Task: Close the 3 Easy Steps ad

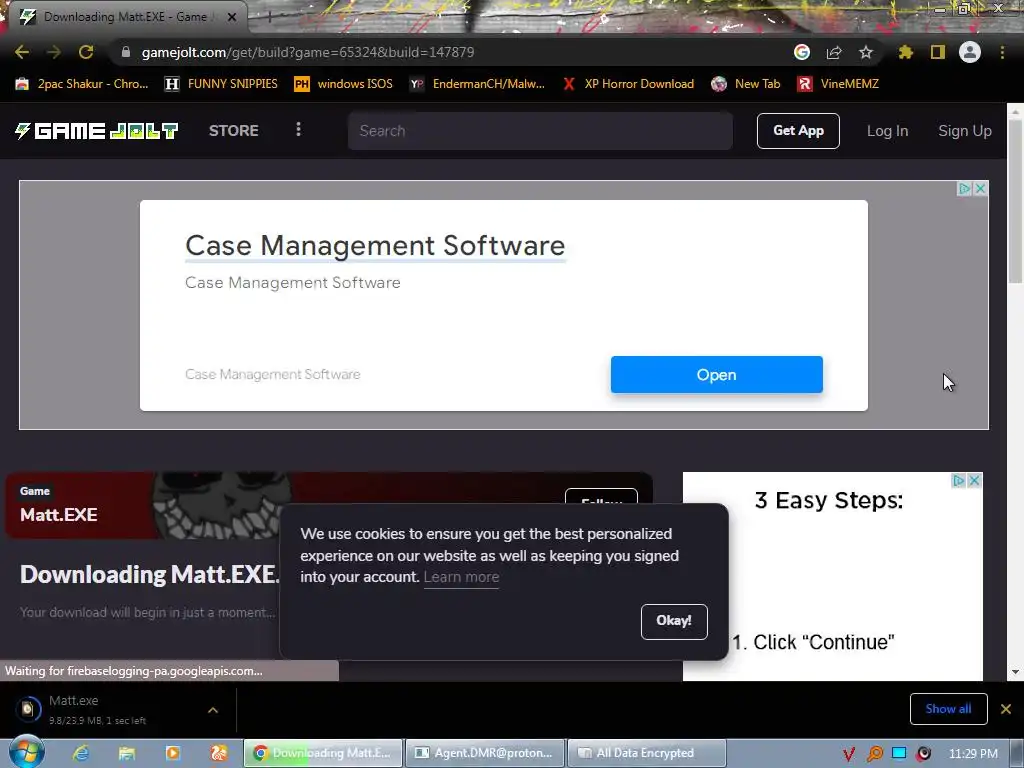Action: [x=974, y=481]
